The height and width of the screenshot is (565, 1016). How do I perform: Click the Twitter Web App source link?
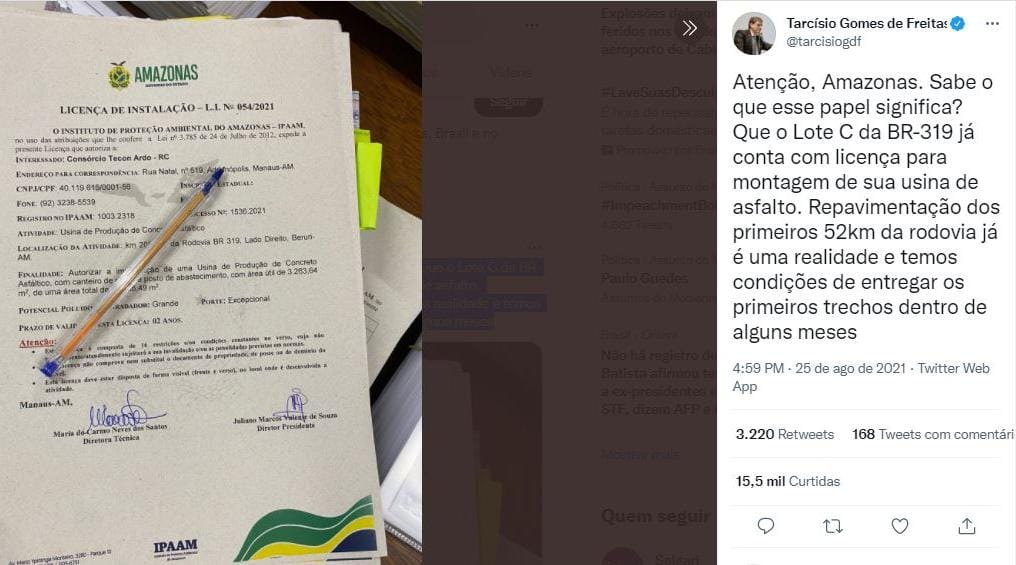click(861, 377)
